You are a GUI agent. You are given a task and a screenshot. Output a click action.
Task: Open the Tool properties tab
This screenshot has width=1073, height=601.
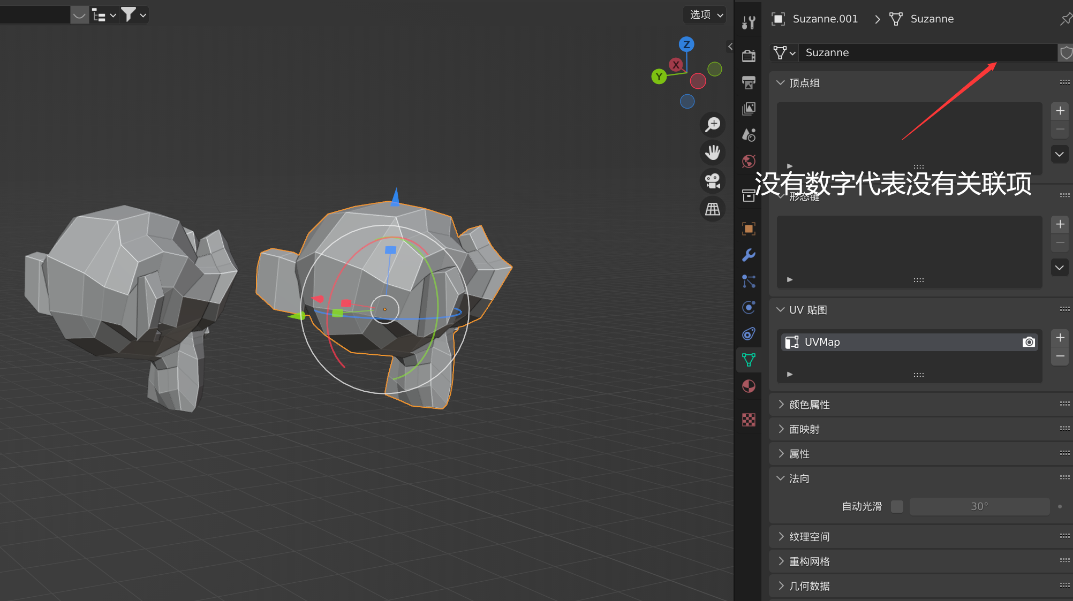point(749,23)
